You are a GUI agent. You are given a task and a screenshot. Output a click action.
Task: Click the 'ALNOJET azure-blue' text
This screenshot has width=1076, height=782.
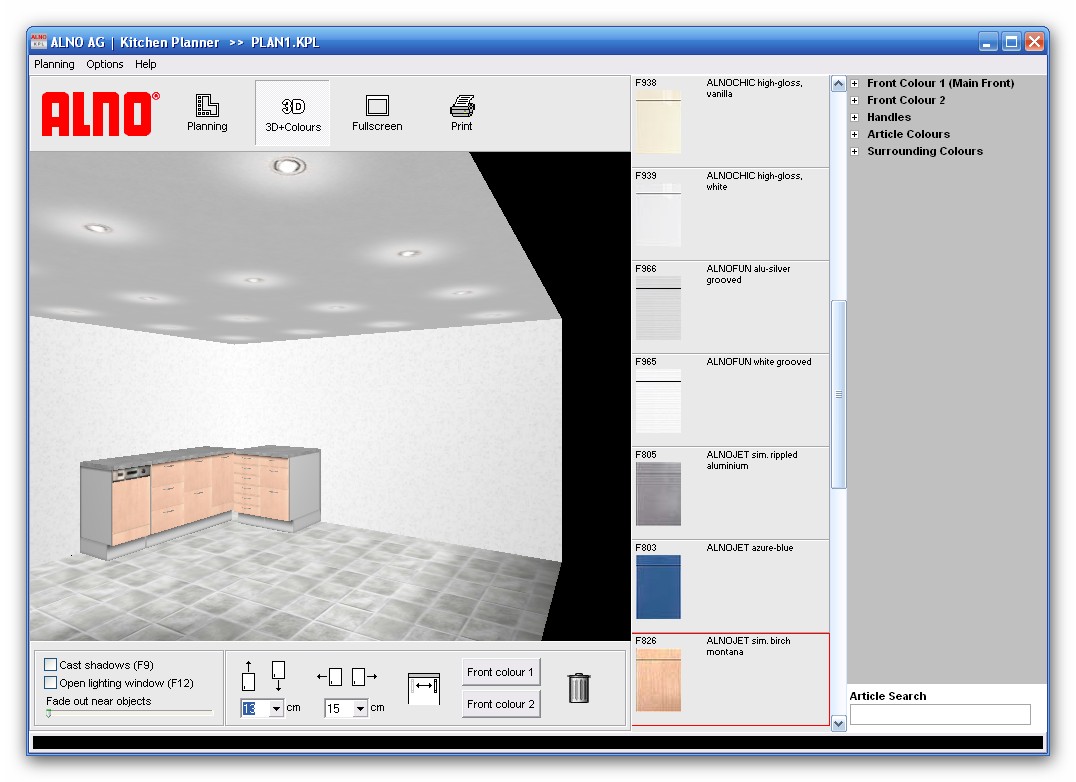pos(749,547)
